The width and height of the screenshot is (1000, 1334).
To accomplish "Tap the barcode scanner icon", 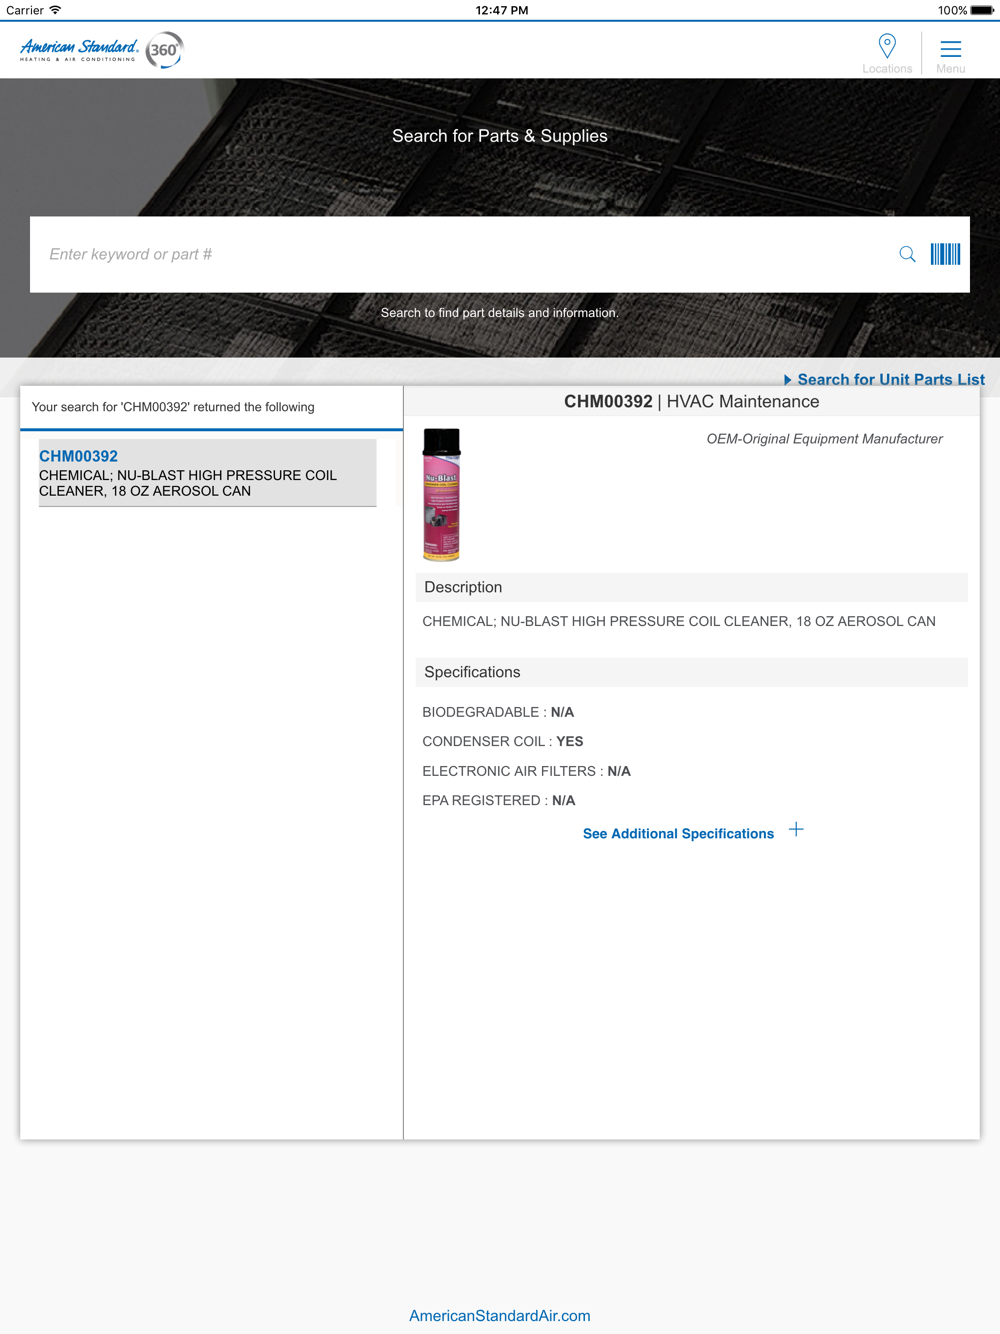I will (945, 254).
